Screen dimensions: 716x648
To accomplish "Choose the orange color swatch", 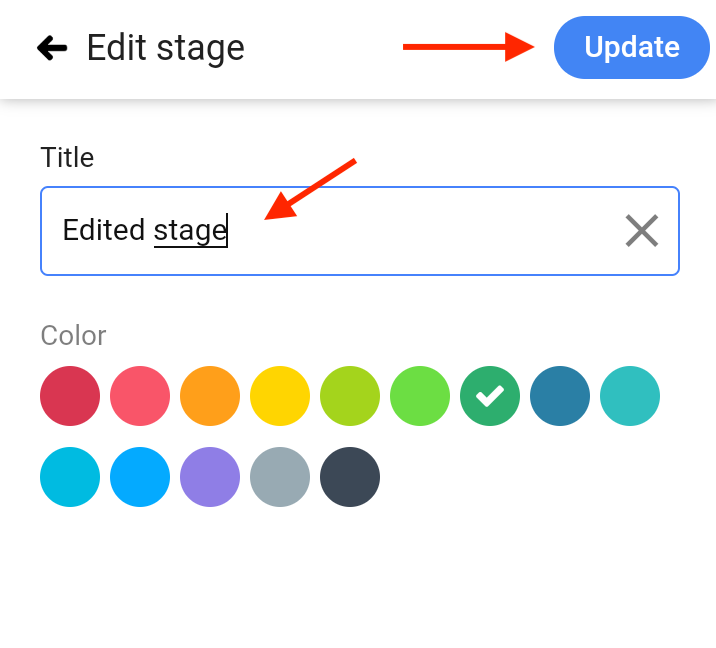I will point(210,396).
